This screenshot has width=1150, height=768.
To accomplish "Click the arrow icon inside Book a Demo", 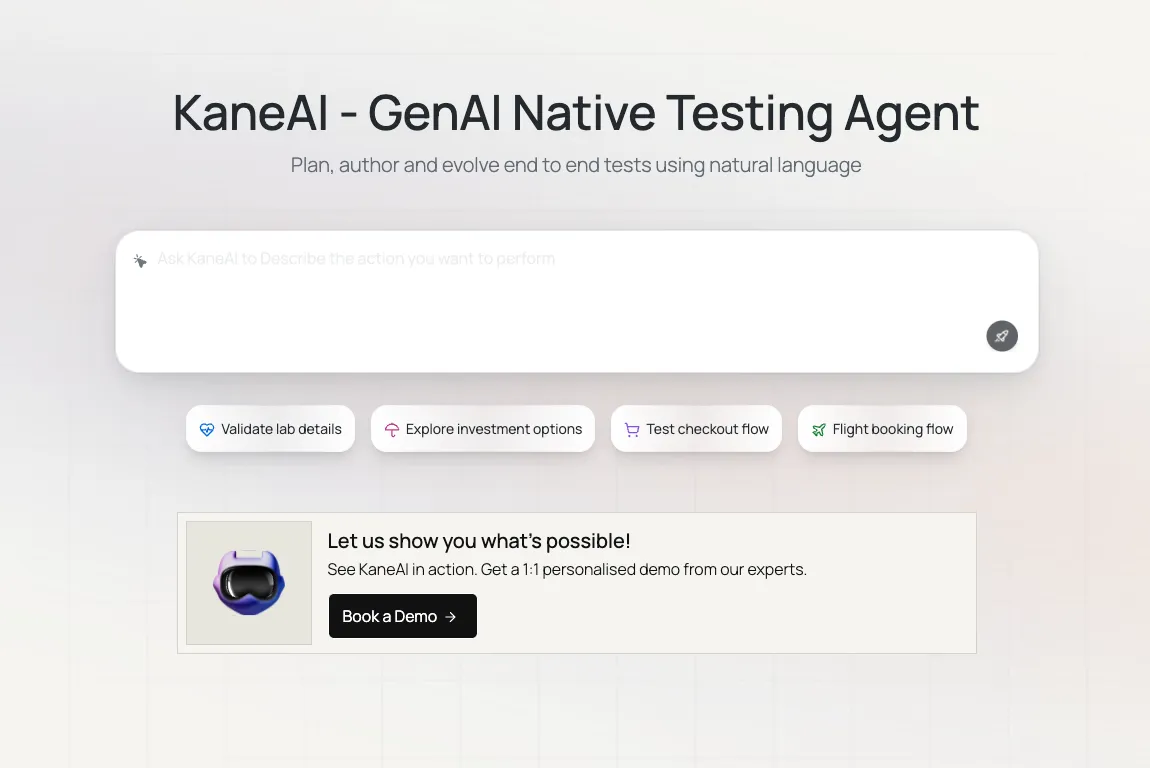I will pyautogui.click(x=450, y=617).
